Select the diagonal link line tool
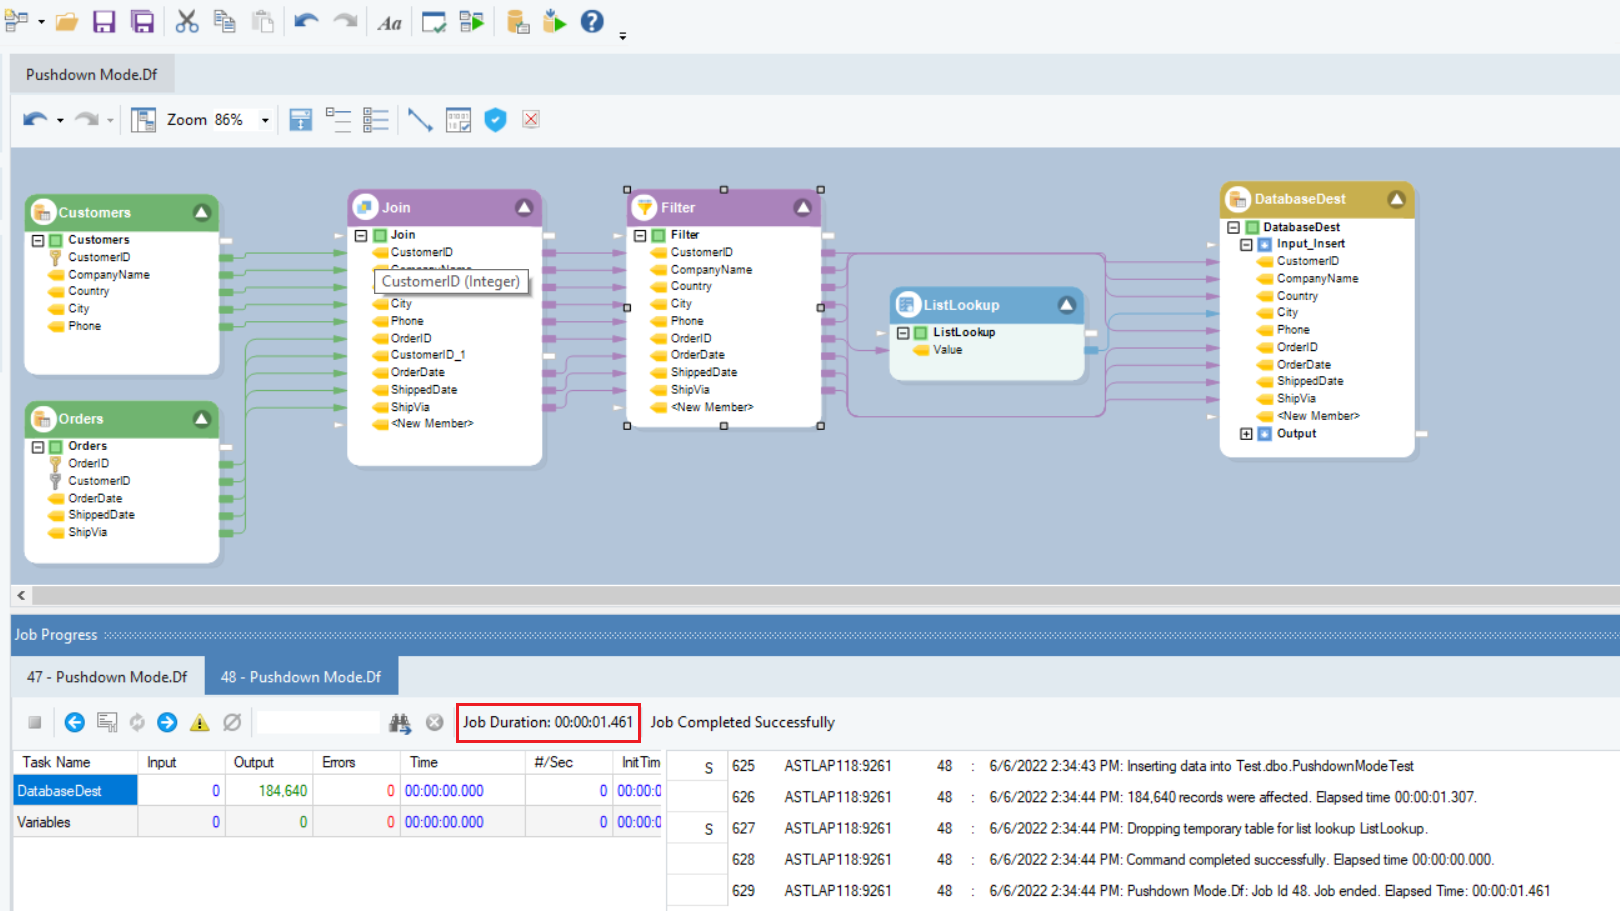 [420, 120]
